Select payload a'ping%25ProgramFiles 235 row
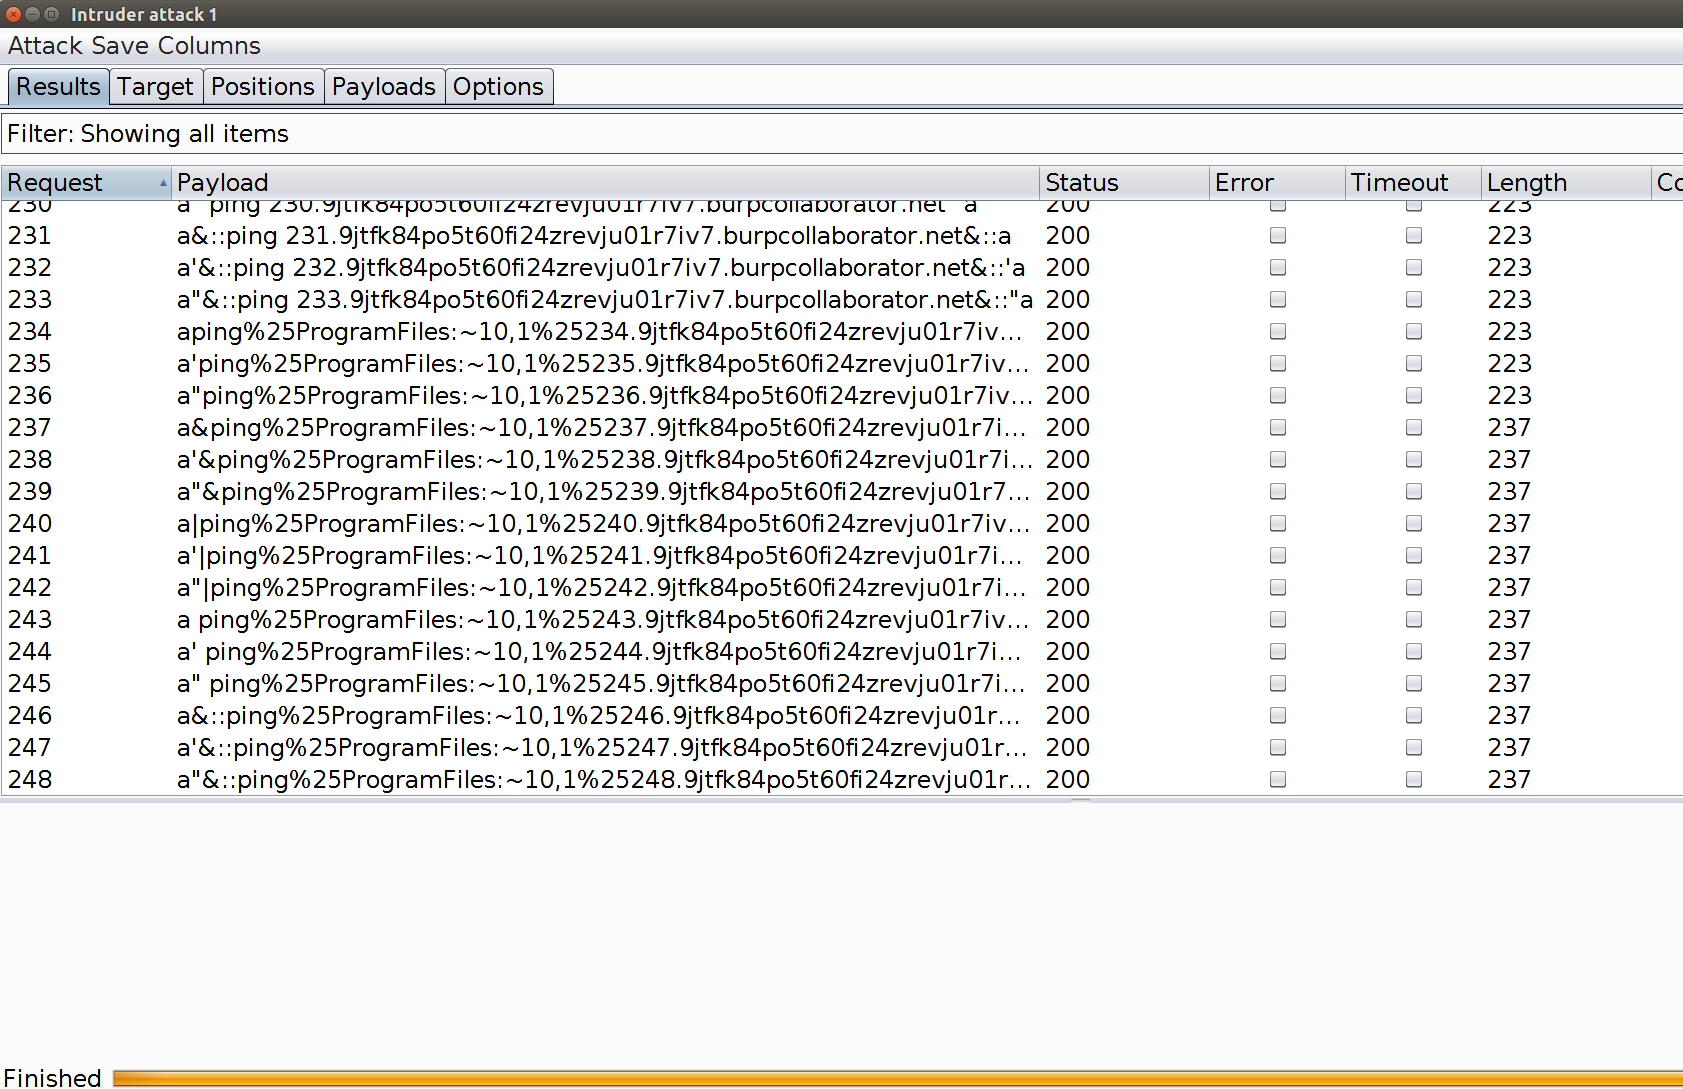 (603, 363)
